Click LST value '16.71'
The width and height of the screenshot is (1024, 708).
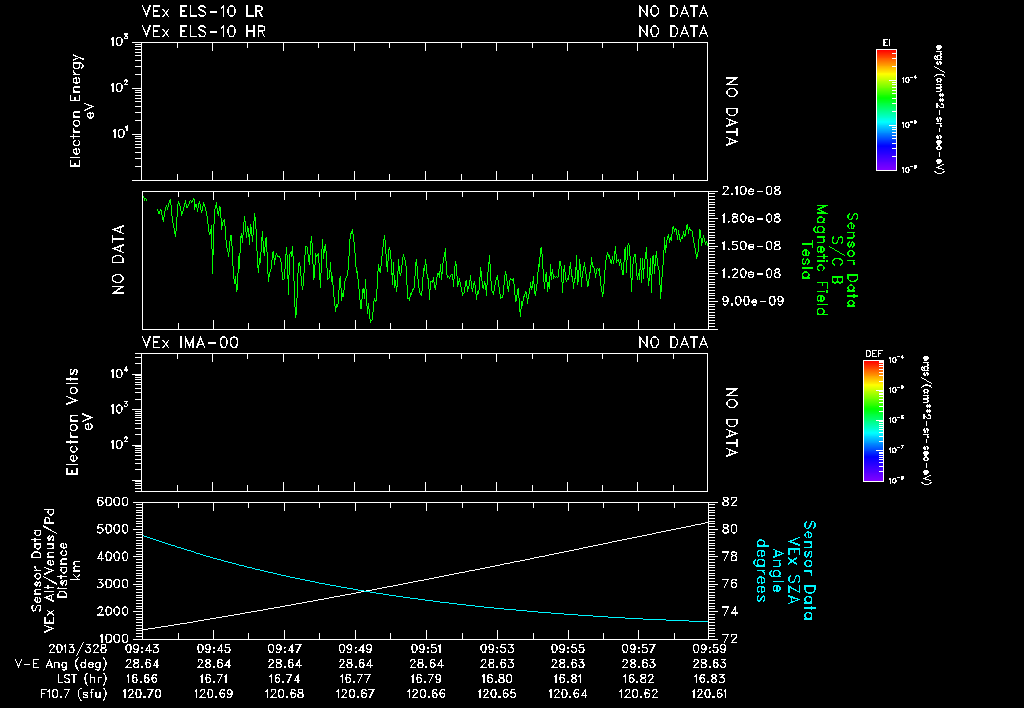(213, 679)
